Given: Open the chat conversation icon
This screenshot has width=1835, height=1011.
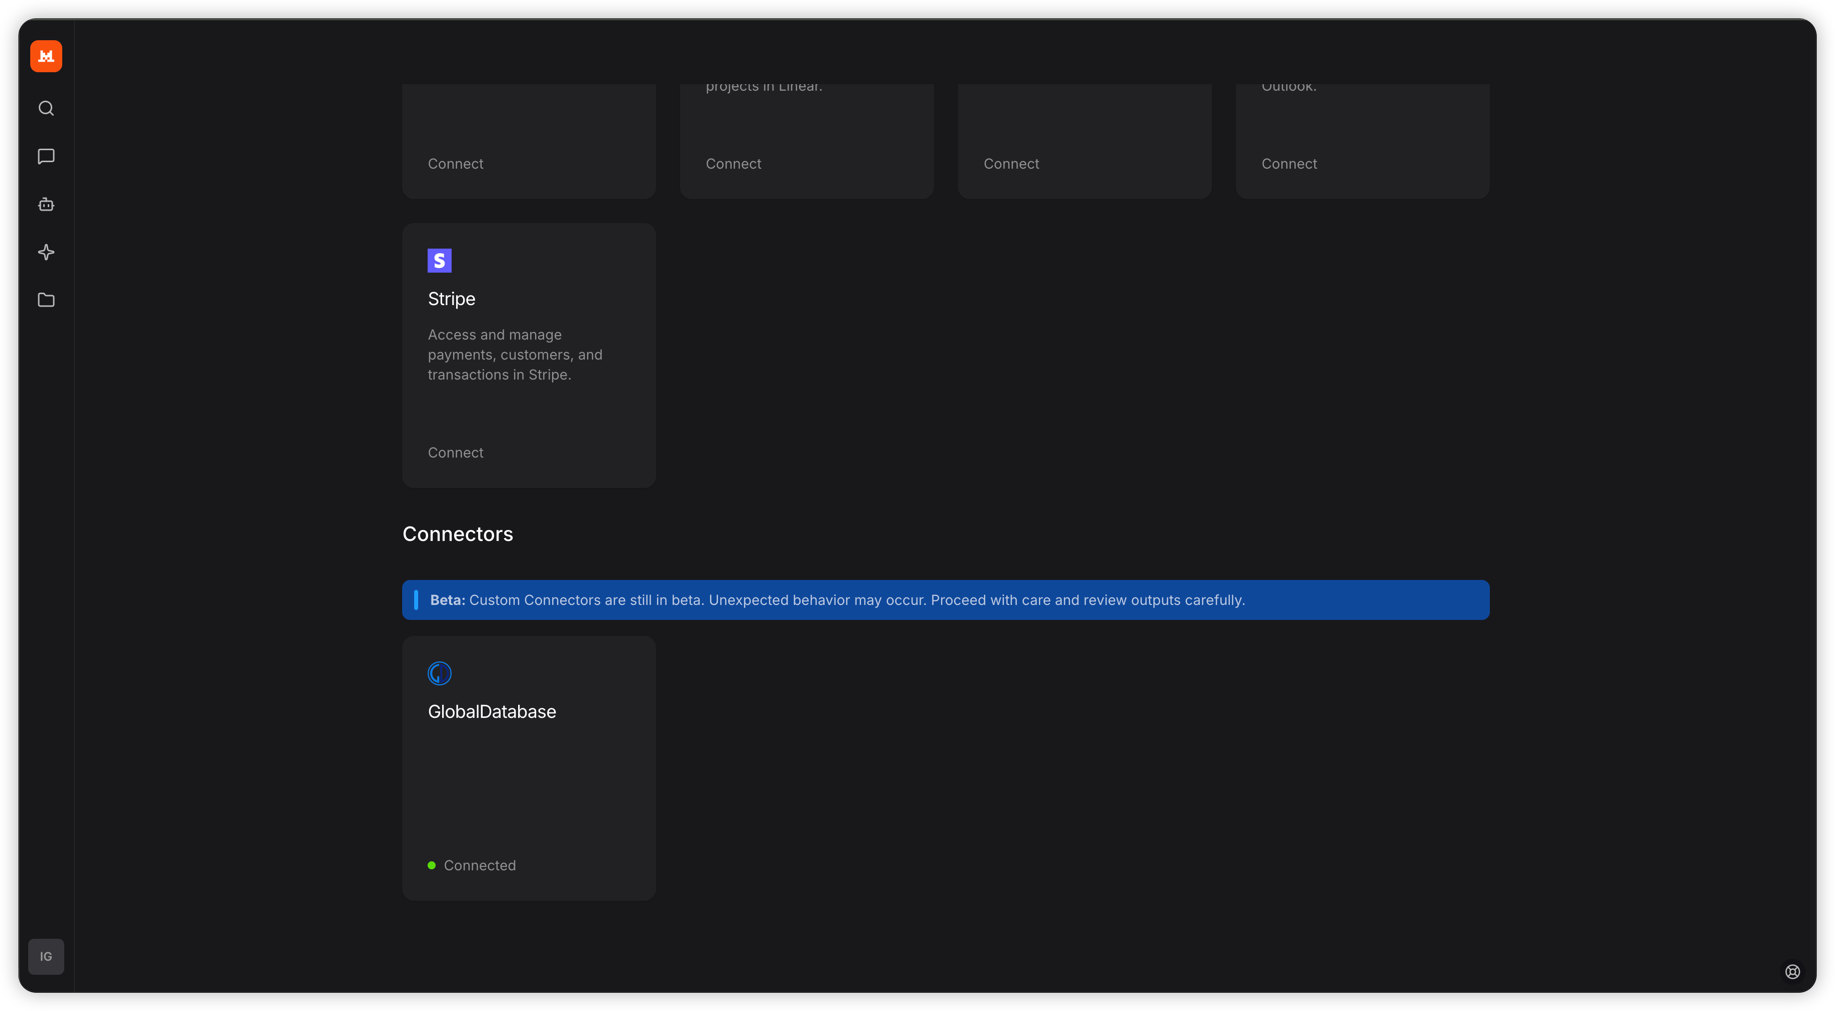Looking at the screenshot, I should tap(46, 155).
